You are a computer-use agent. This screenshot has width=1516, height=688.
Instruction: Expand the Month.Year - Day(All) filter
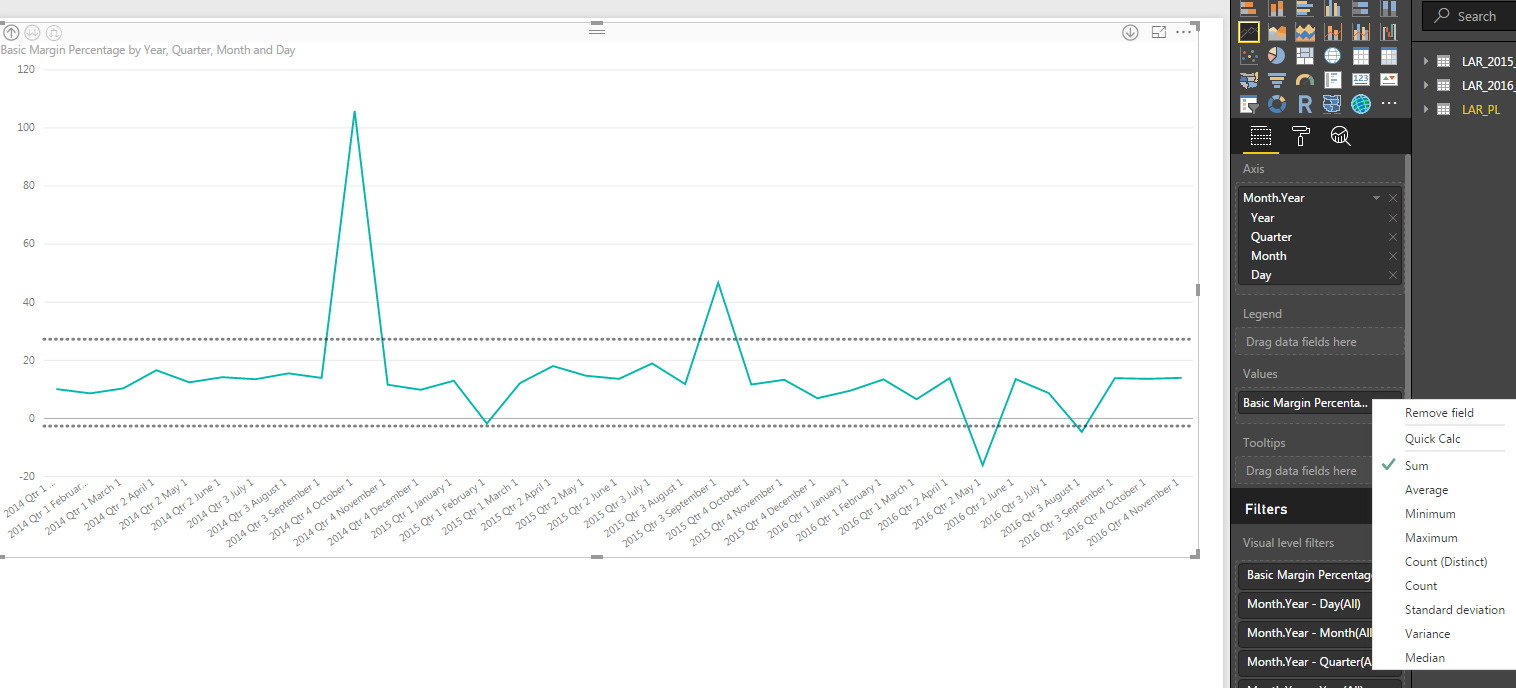1305,604
